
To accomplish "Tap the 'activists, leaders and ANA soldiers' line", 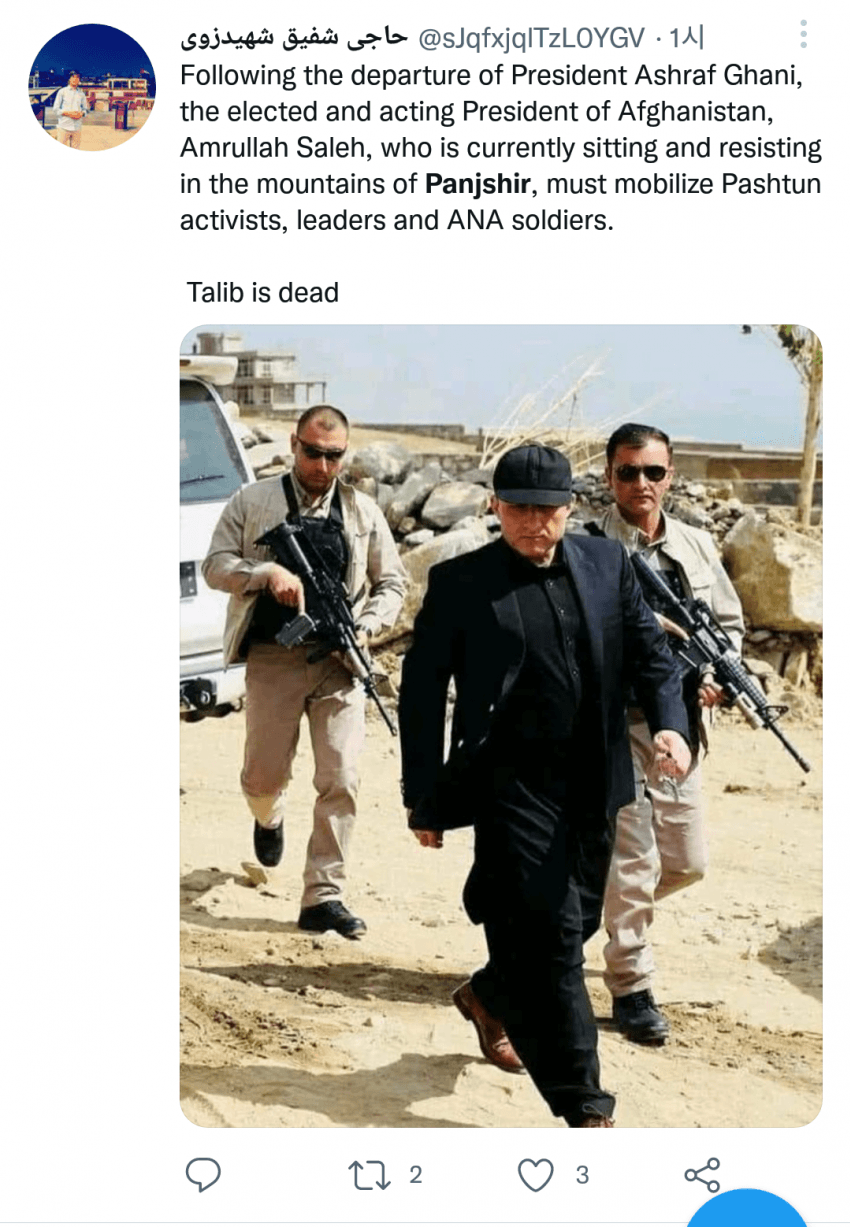I will pyautogui.click(x=396, y=220).
